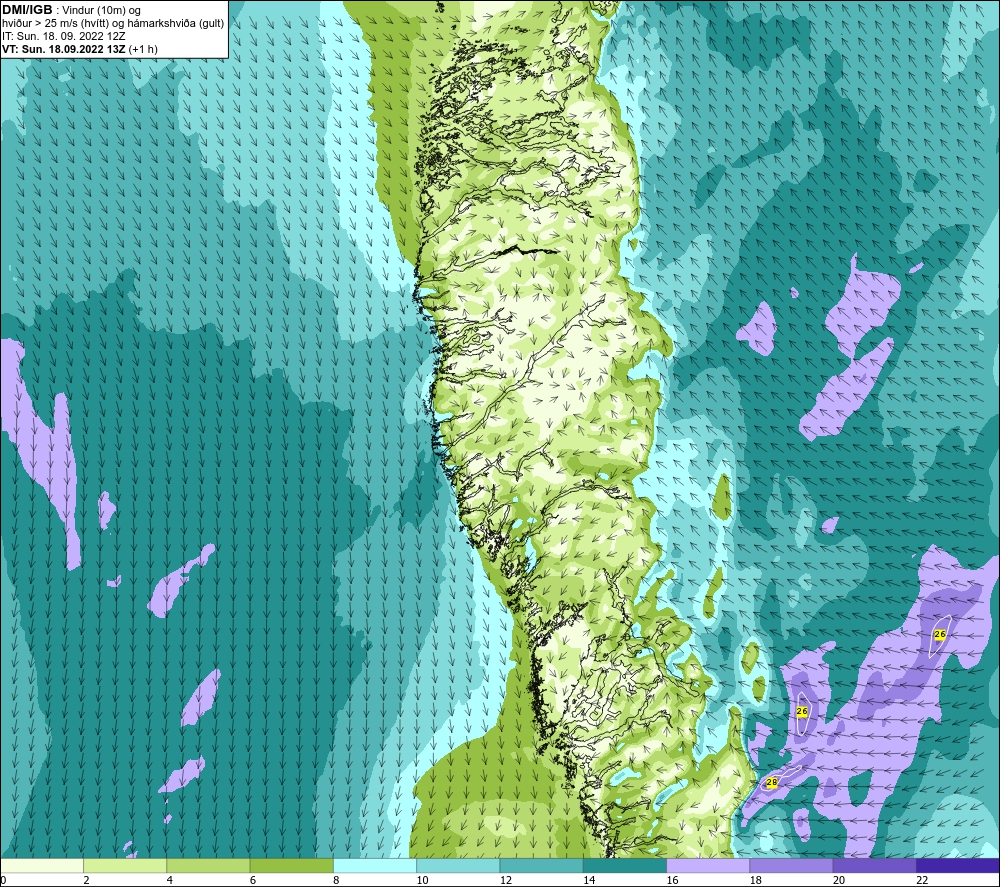
Task: Click the legend scale value '14'
Action: 589,881
